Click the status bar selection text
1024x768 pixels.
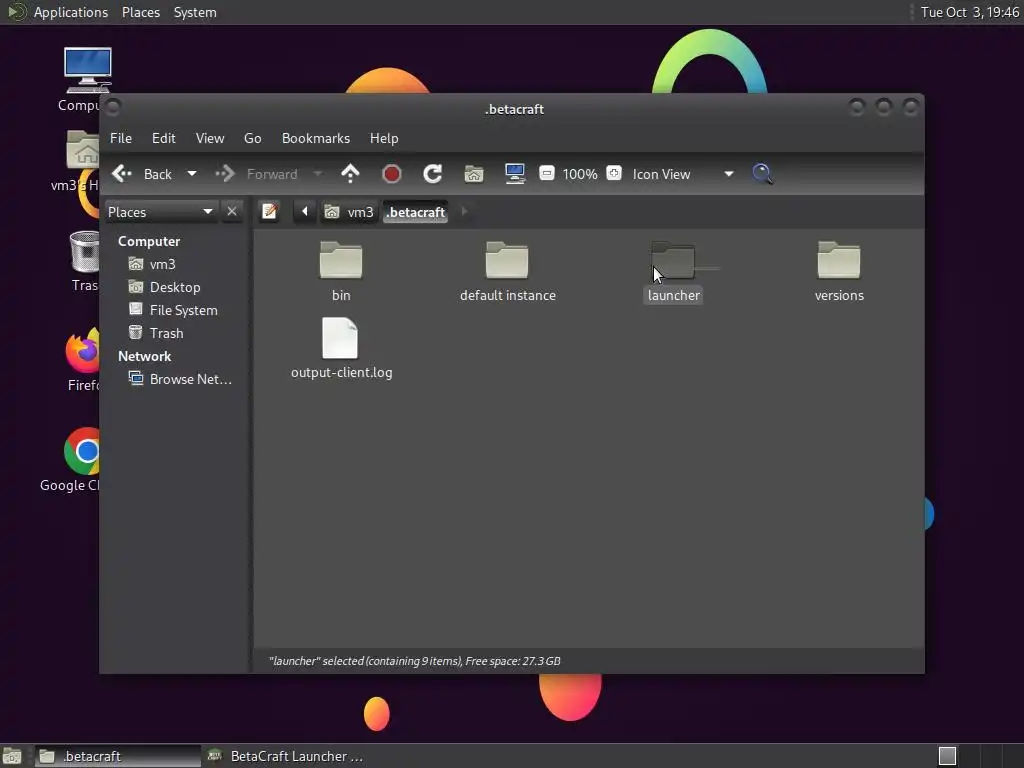tap(414, 661)
